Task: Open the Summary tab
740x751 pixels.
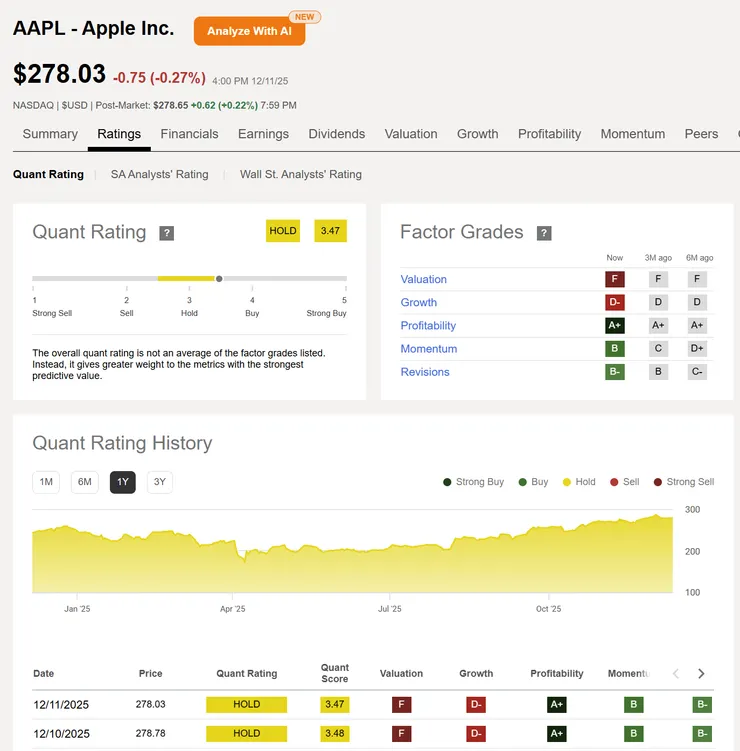Action: pos(50,134)
